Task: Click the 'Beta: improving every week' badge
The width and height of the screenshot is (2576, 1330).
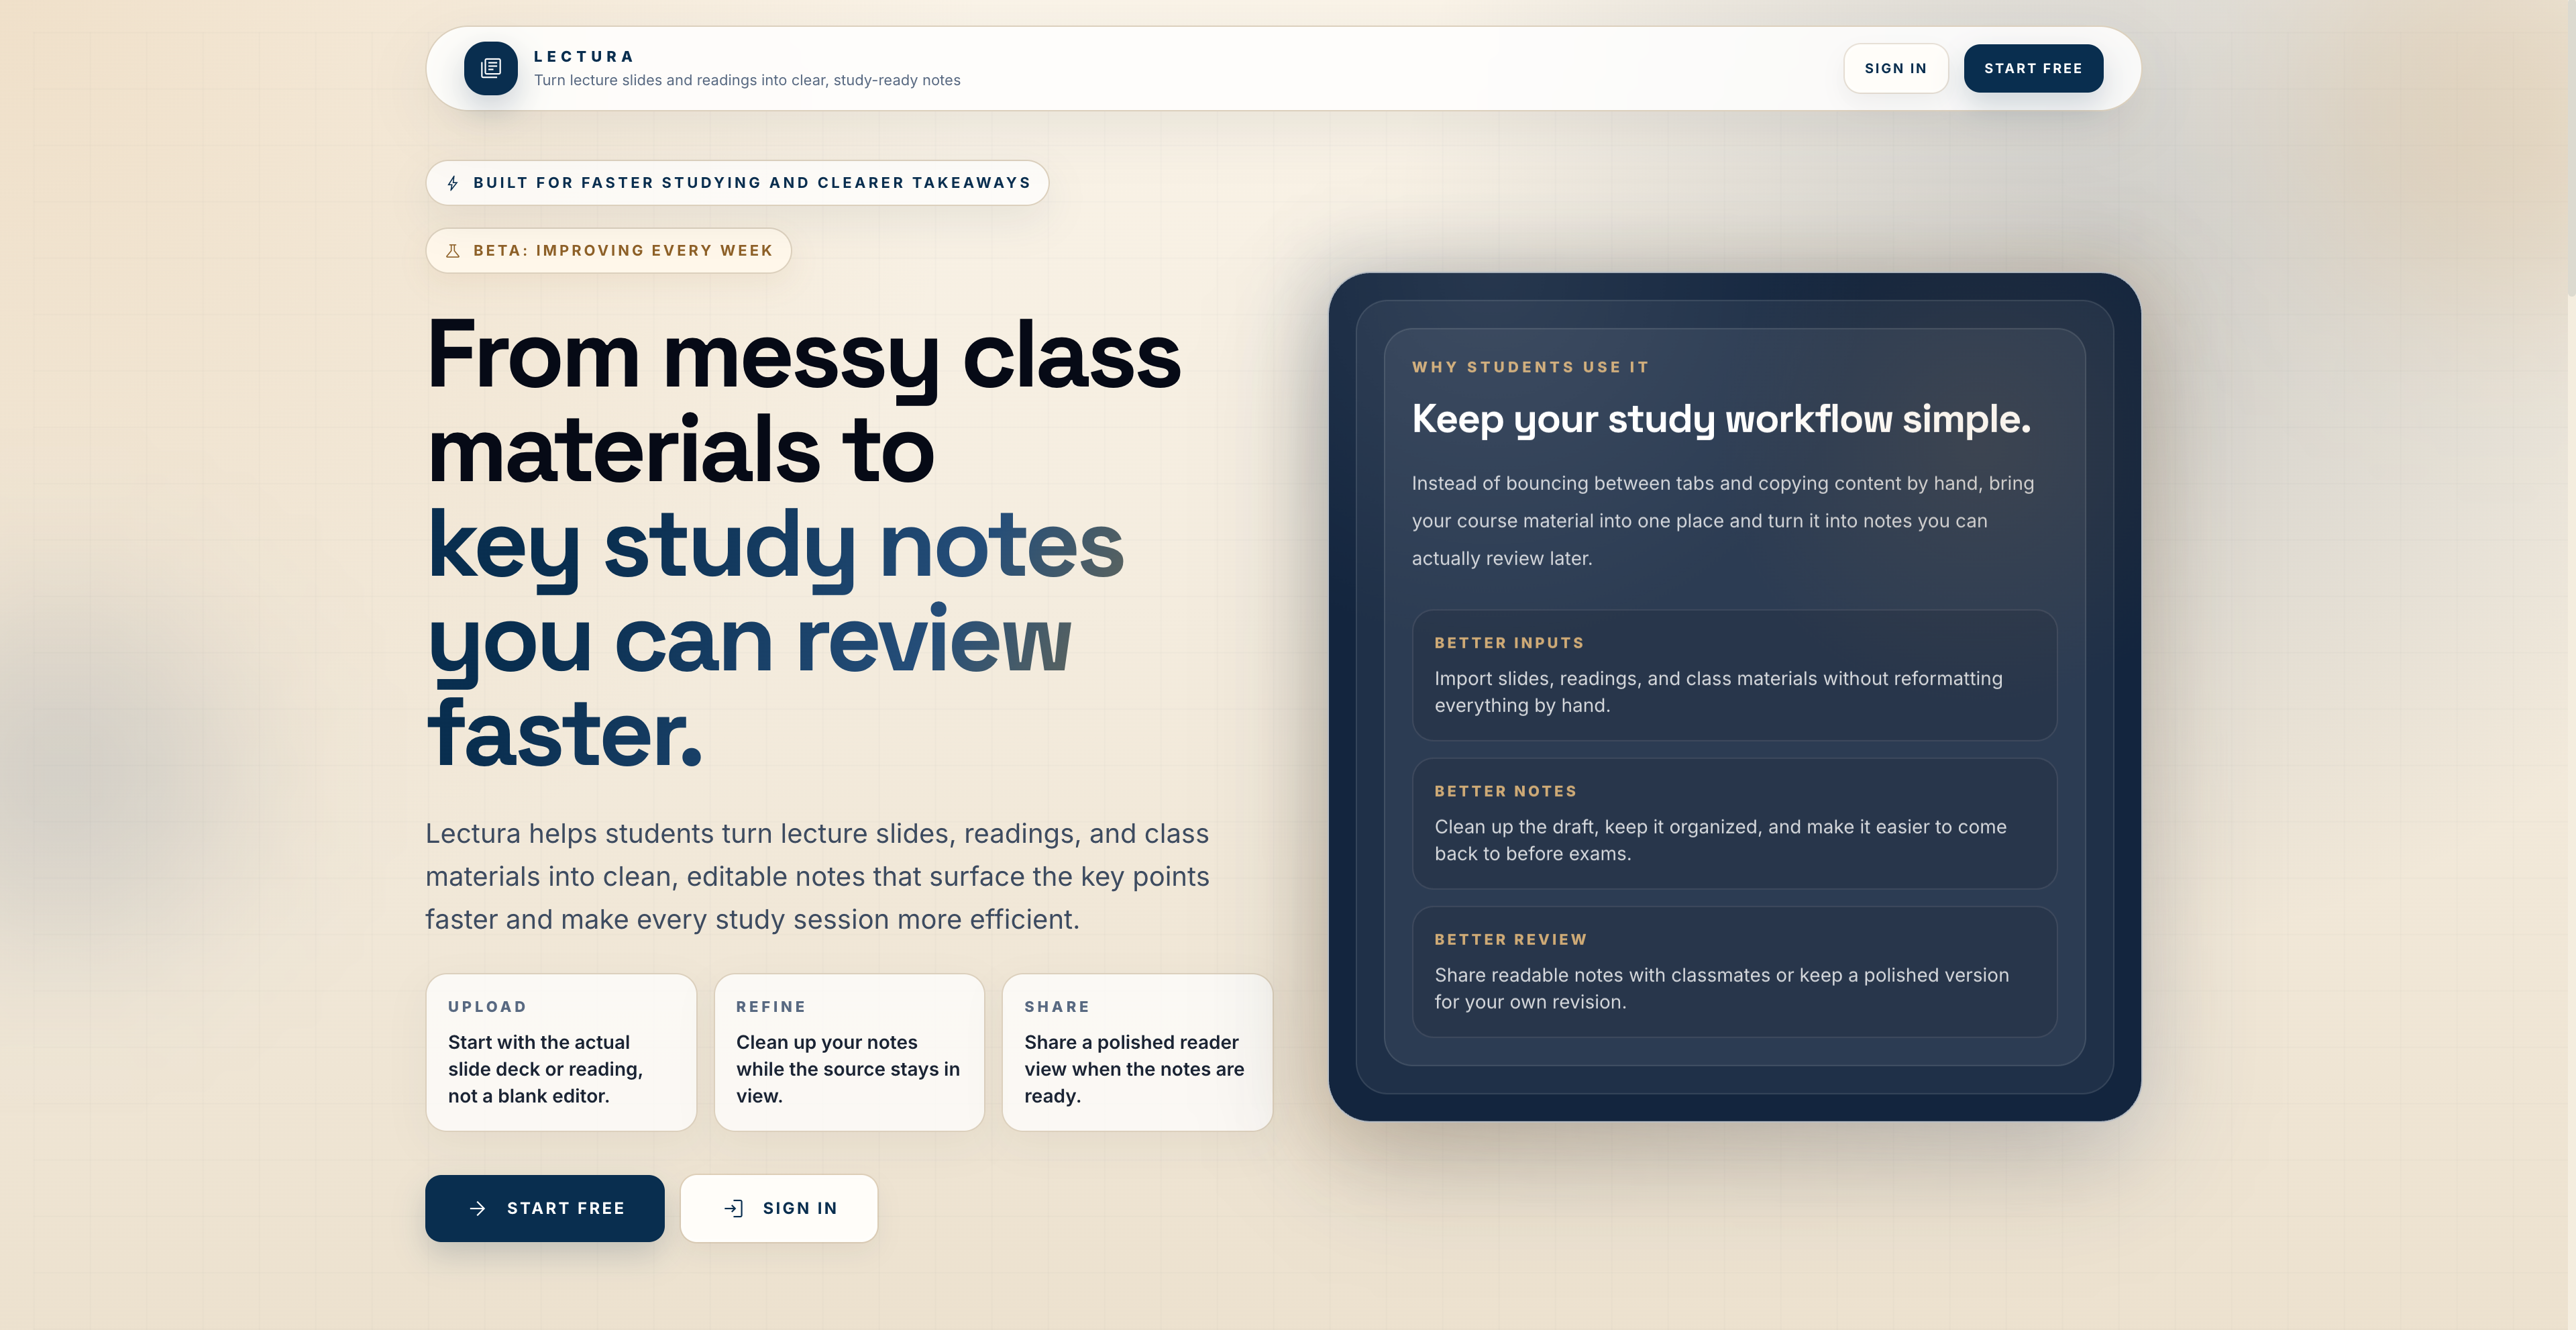Action: [x=608, y=251]
